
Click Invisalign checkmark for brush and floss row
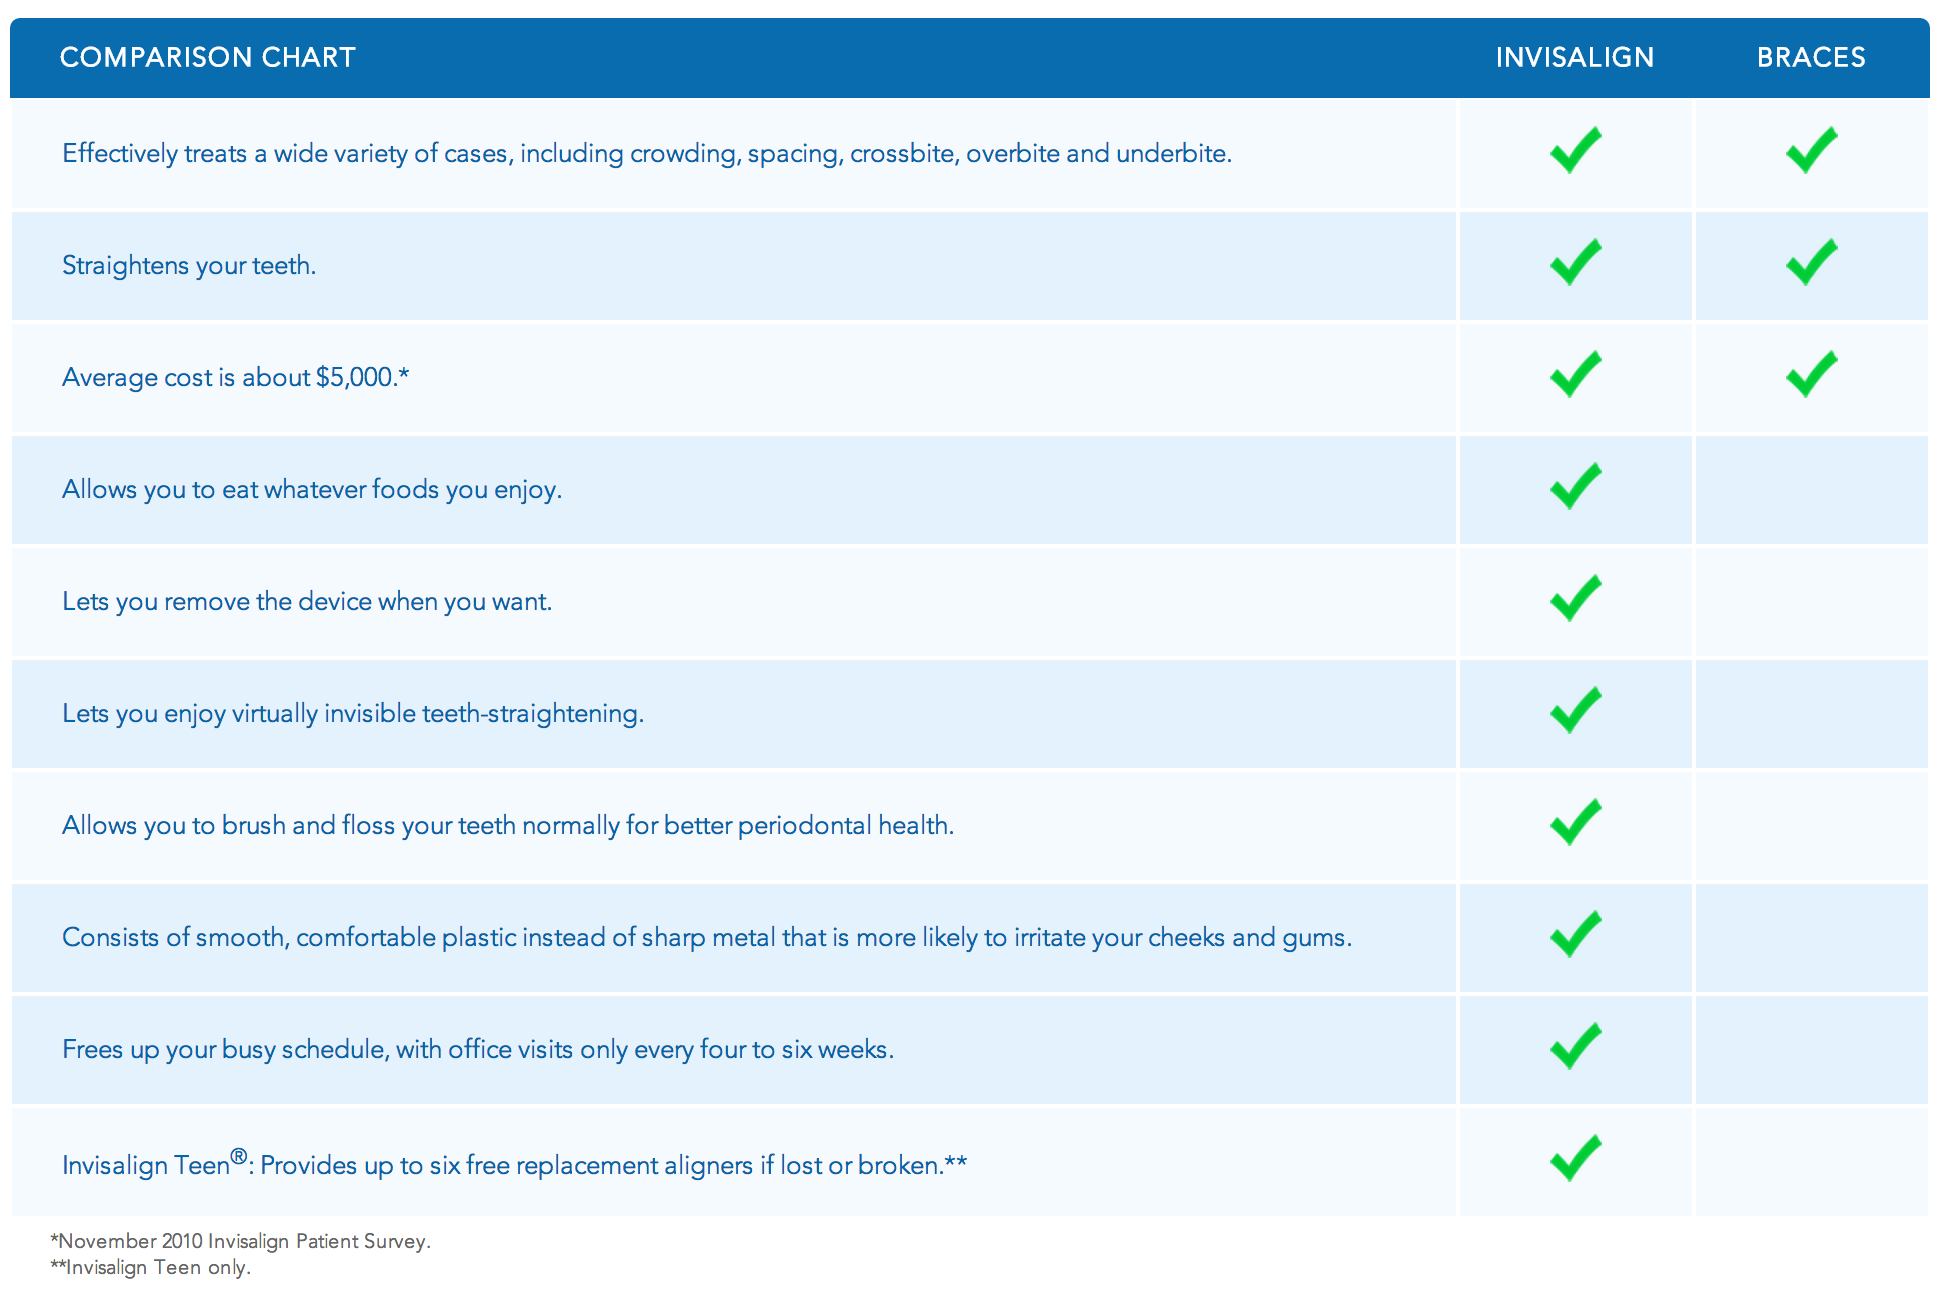click(x=1575, y=823)
